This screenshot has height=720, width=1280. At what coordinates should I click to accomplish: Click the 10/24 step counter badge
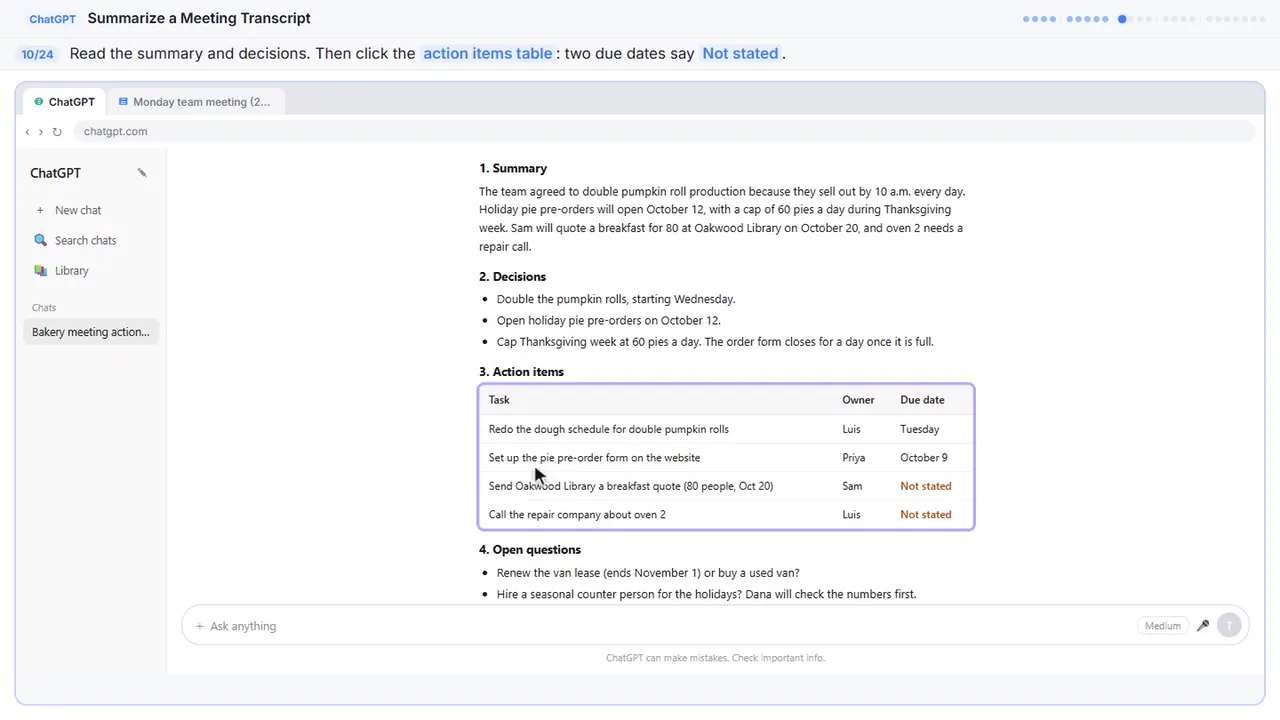38,54
